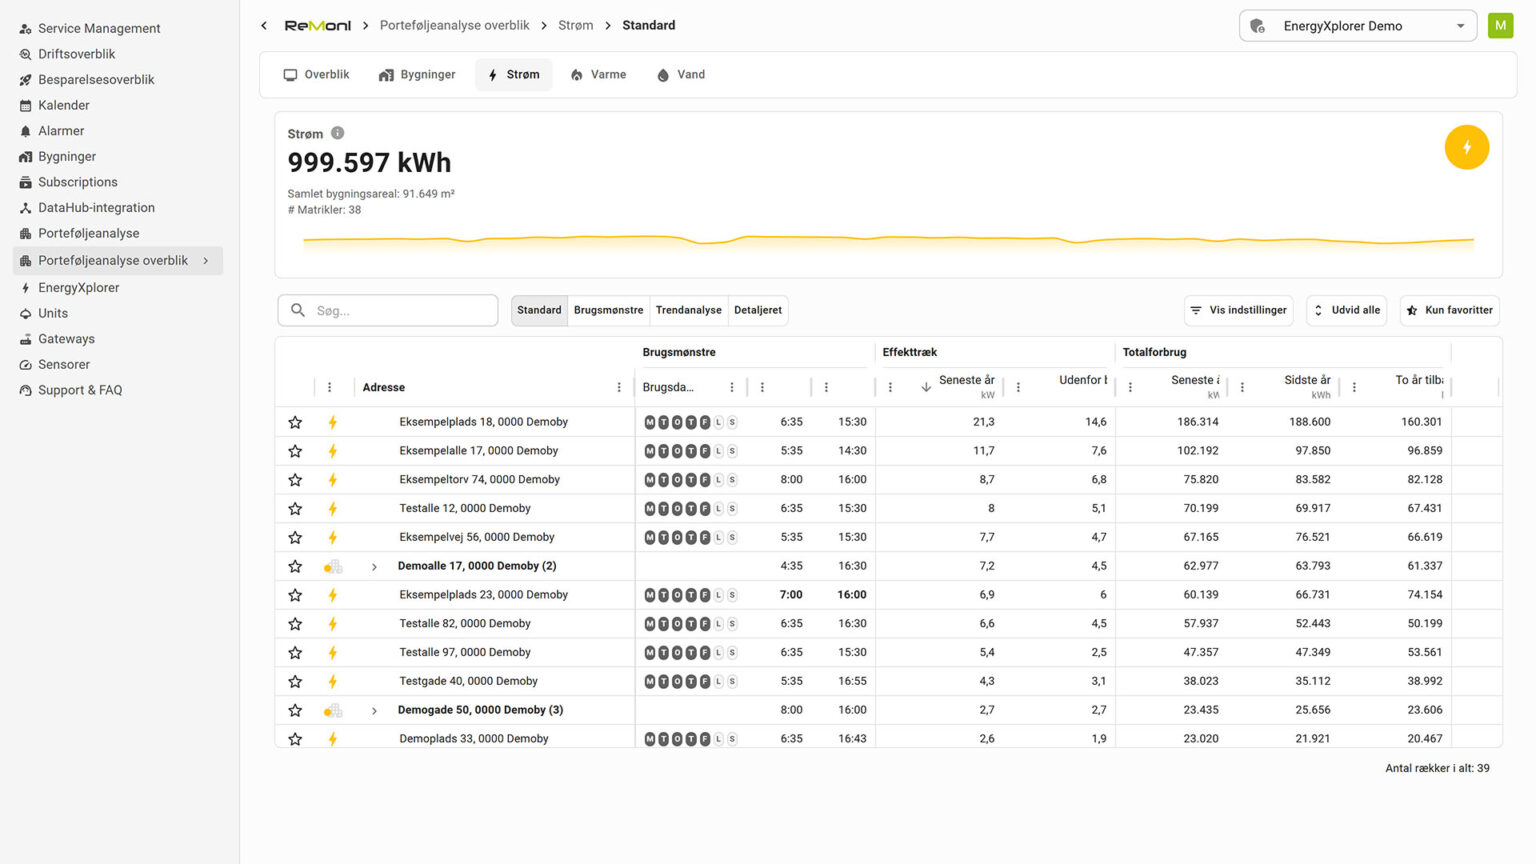Favorite Eksempelplads 18 with the star
This screenshot has width=1536, height=864.
pyautogui.click(x=295, y=423)
